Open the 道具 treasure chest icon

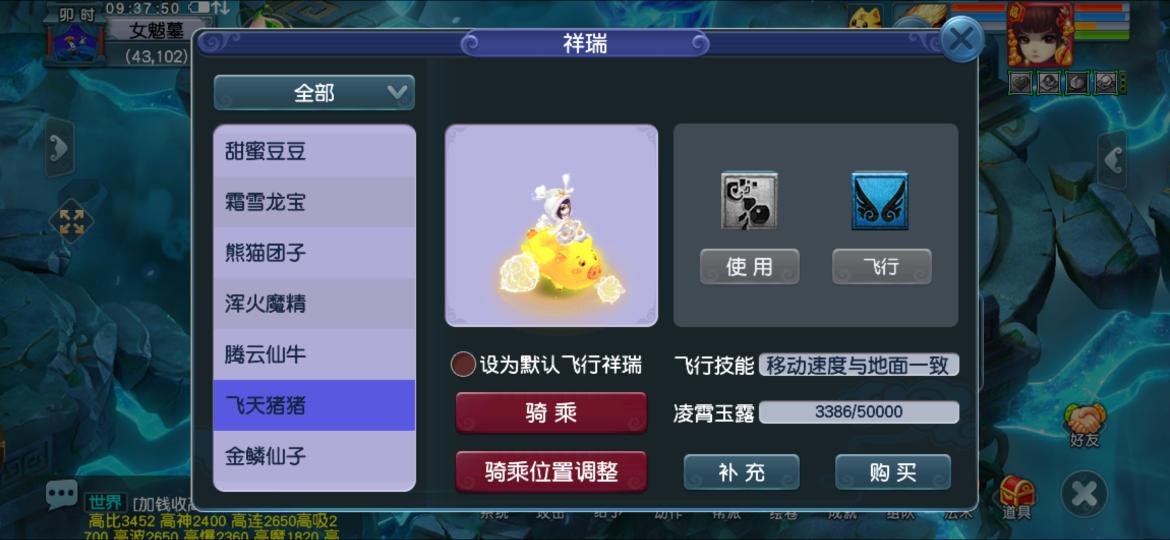tap(1016, 497)
